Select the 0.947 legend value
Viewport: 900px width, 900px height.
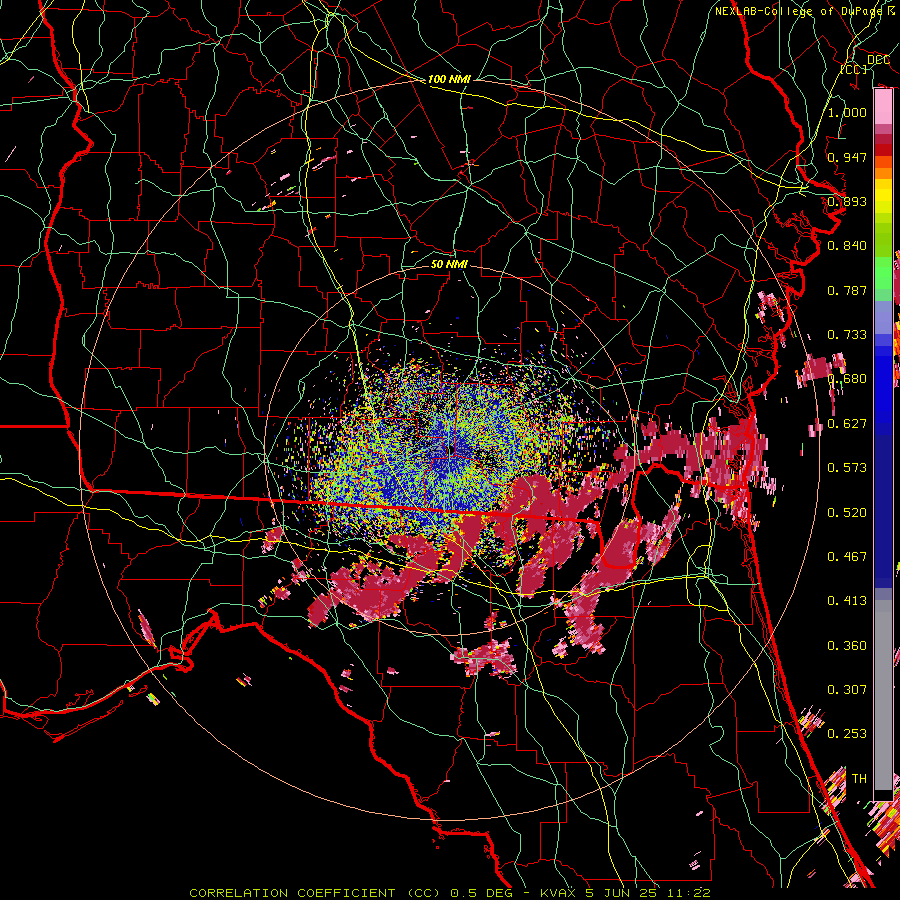847,157
